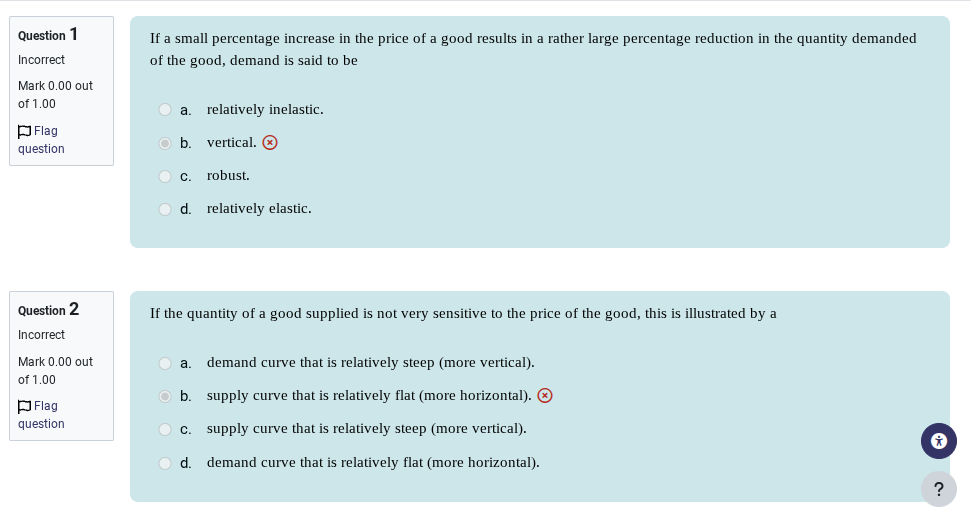Click the flag icon for Question 2
The image size is (971, 512).
pos(24,406)
